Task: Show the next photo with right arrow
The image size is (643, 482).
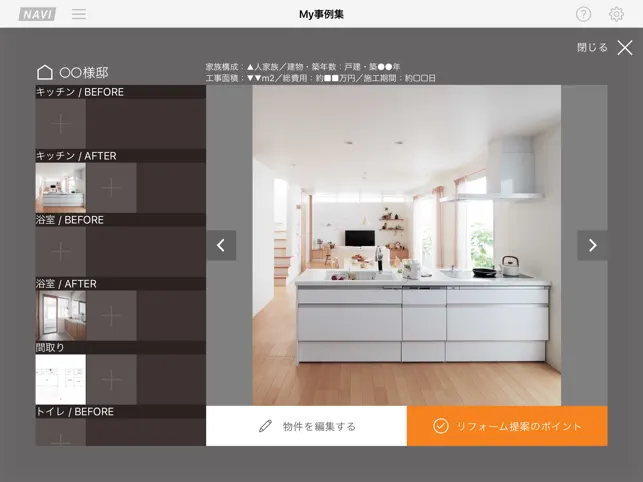Action: [x=592, y=245]
